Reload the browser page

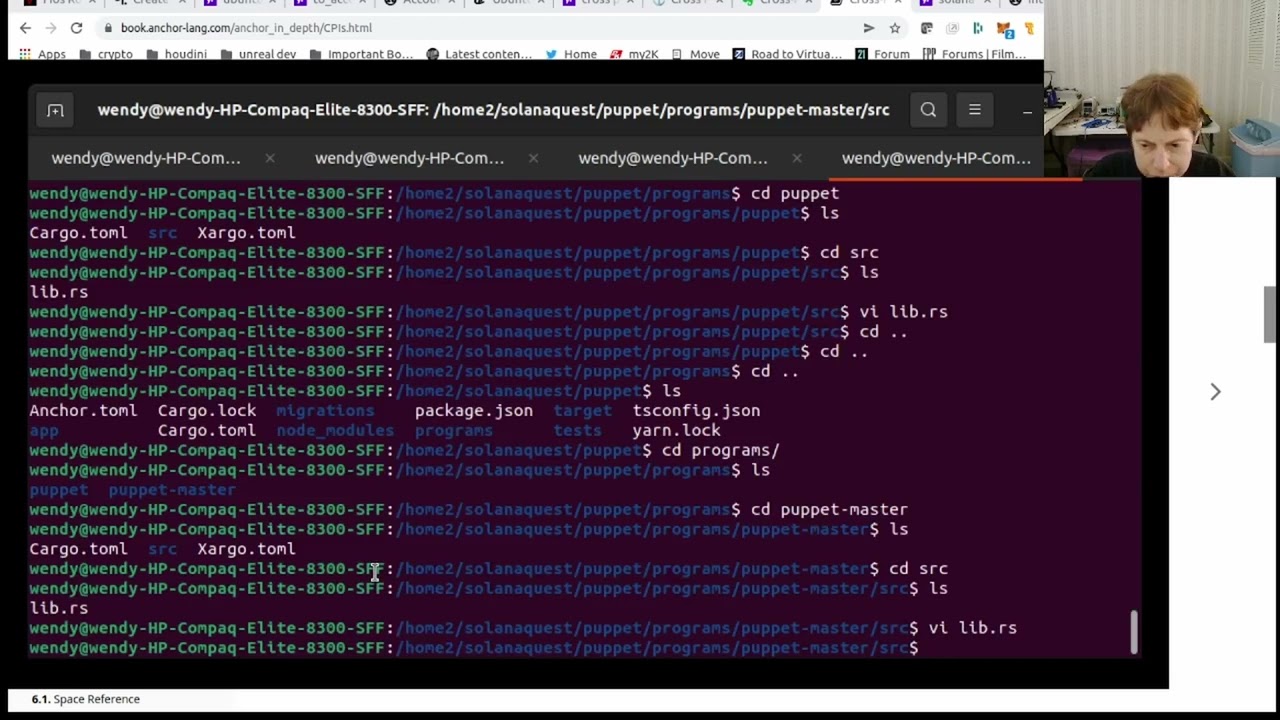click(x=76, y=28)
